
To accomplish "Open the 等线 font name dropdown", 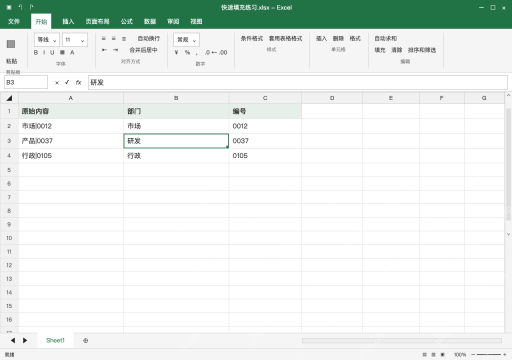I will [x=47, y=40].
